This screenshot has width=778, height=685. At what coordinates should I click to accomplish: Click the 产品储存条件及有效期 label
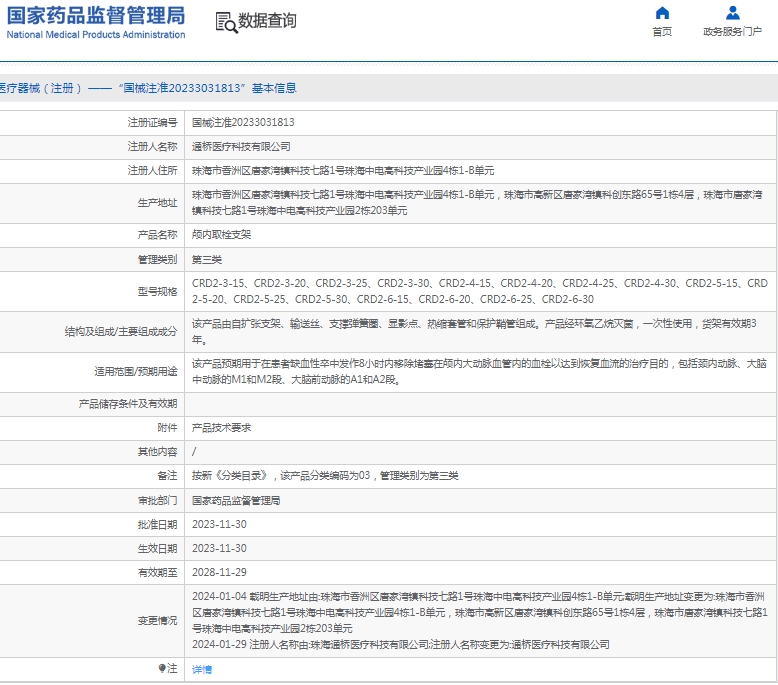tap(128, 404)
